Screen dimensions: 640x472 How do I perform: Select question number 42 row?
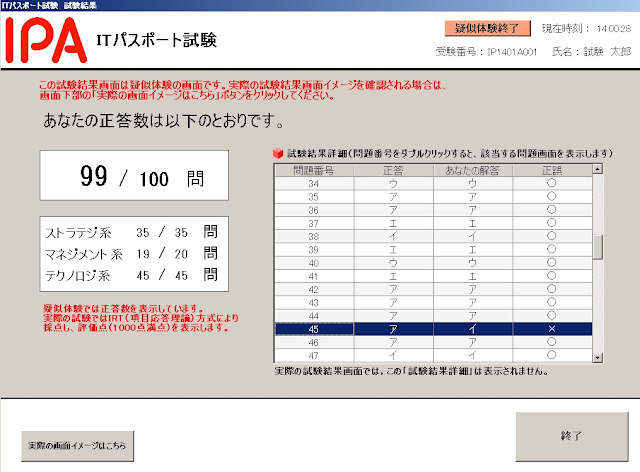[433, 289]
